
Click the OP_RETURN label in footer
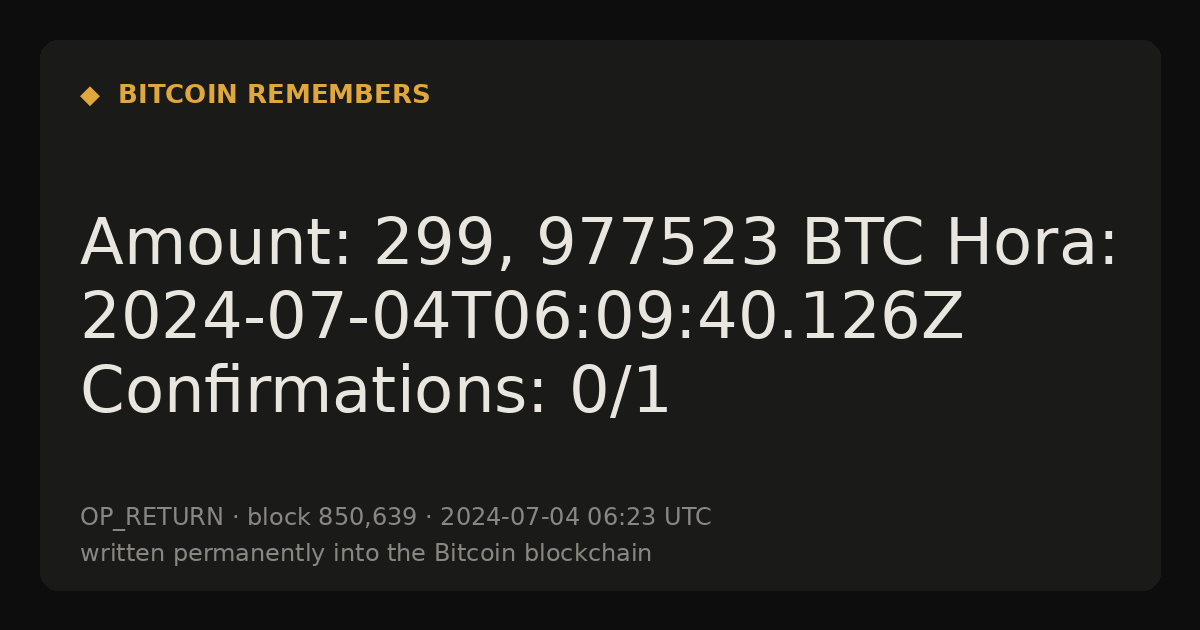click(152, 518)
